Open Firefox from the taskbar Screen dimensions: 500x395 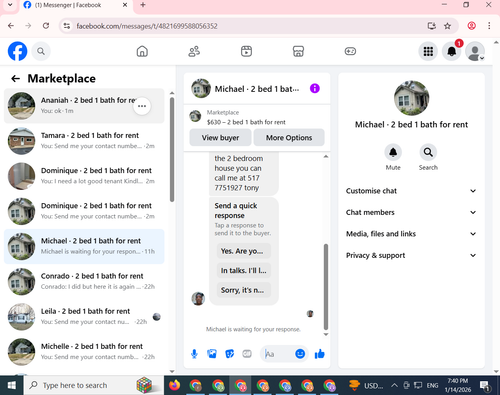tap(174, 385)
